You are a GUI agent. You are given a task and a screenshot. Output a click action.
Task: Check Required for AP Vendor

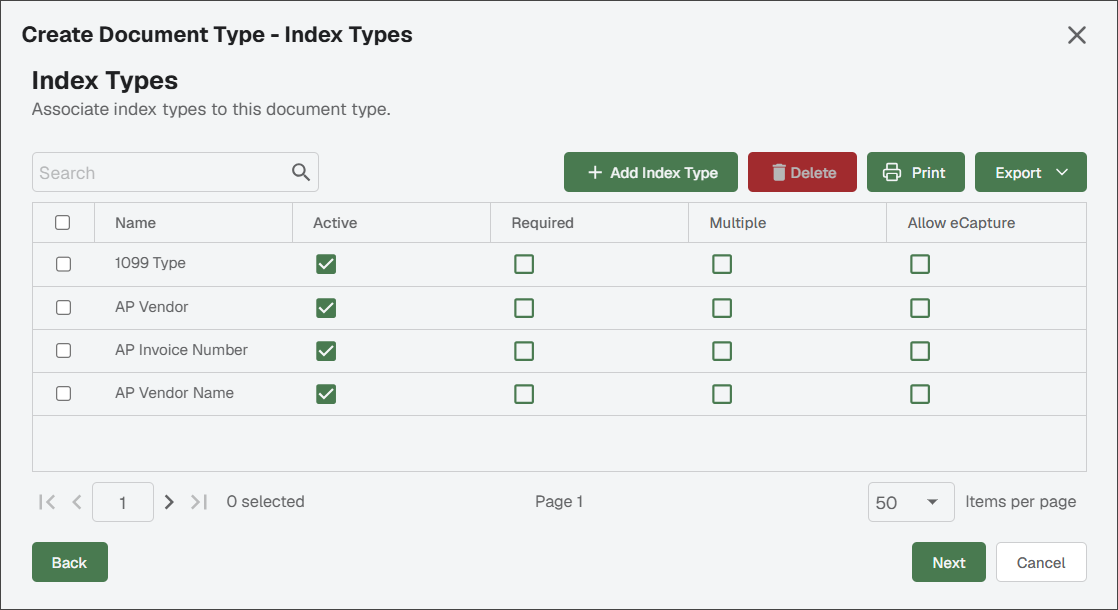point(524,308)
